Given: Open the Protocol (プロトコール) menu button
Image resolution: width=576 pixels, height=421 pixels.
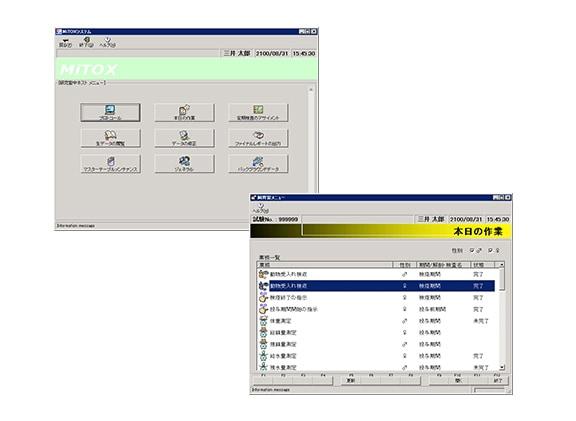Looking at the screenshot, I should coord(110,112).
